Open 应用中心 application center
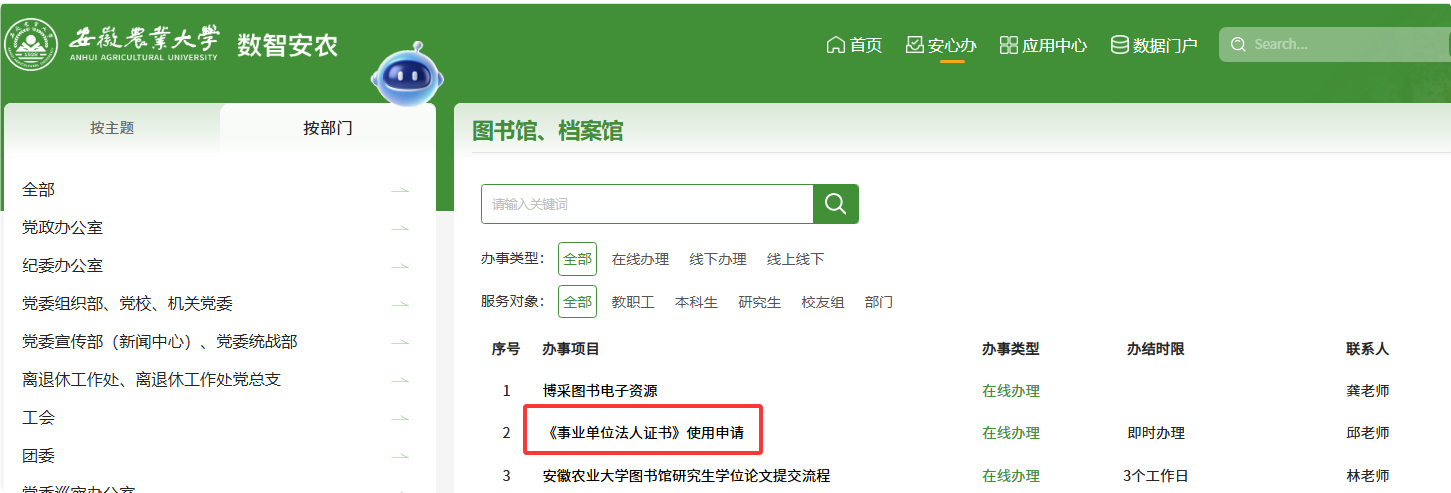The image size is (1451, 493). [x=1043, y=45]
